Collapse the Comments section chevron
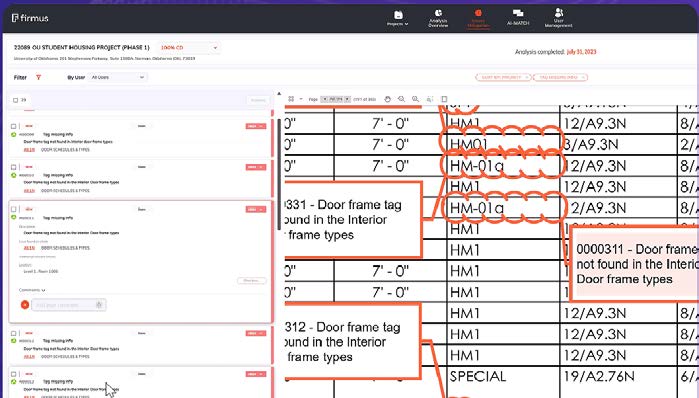 pos(44,290)
